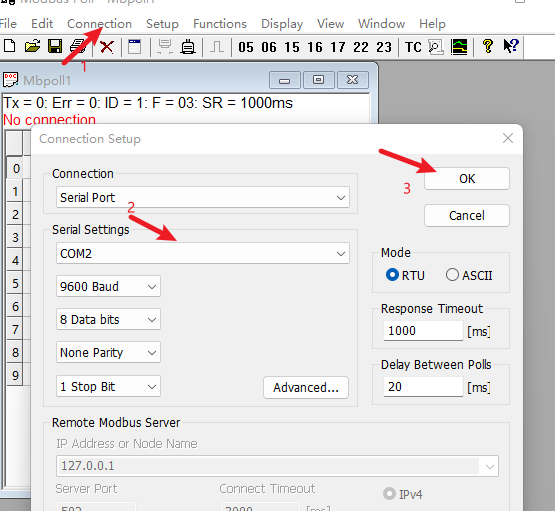Select the RTU mode radio button

pos(392,275)
